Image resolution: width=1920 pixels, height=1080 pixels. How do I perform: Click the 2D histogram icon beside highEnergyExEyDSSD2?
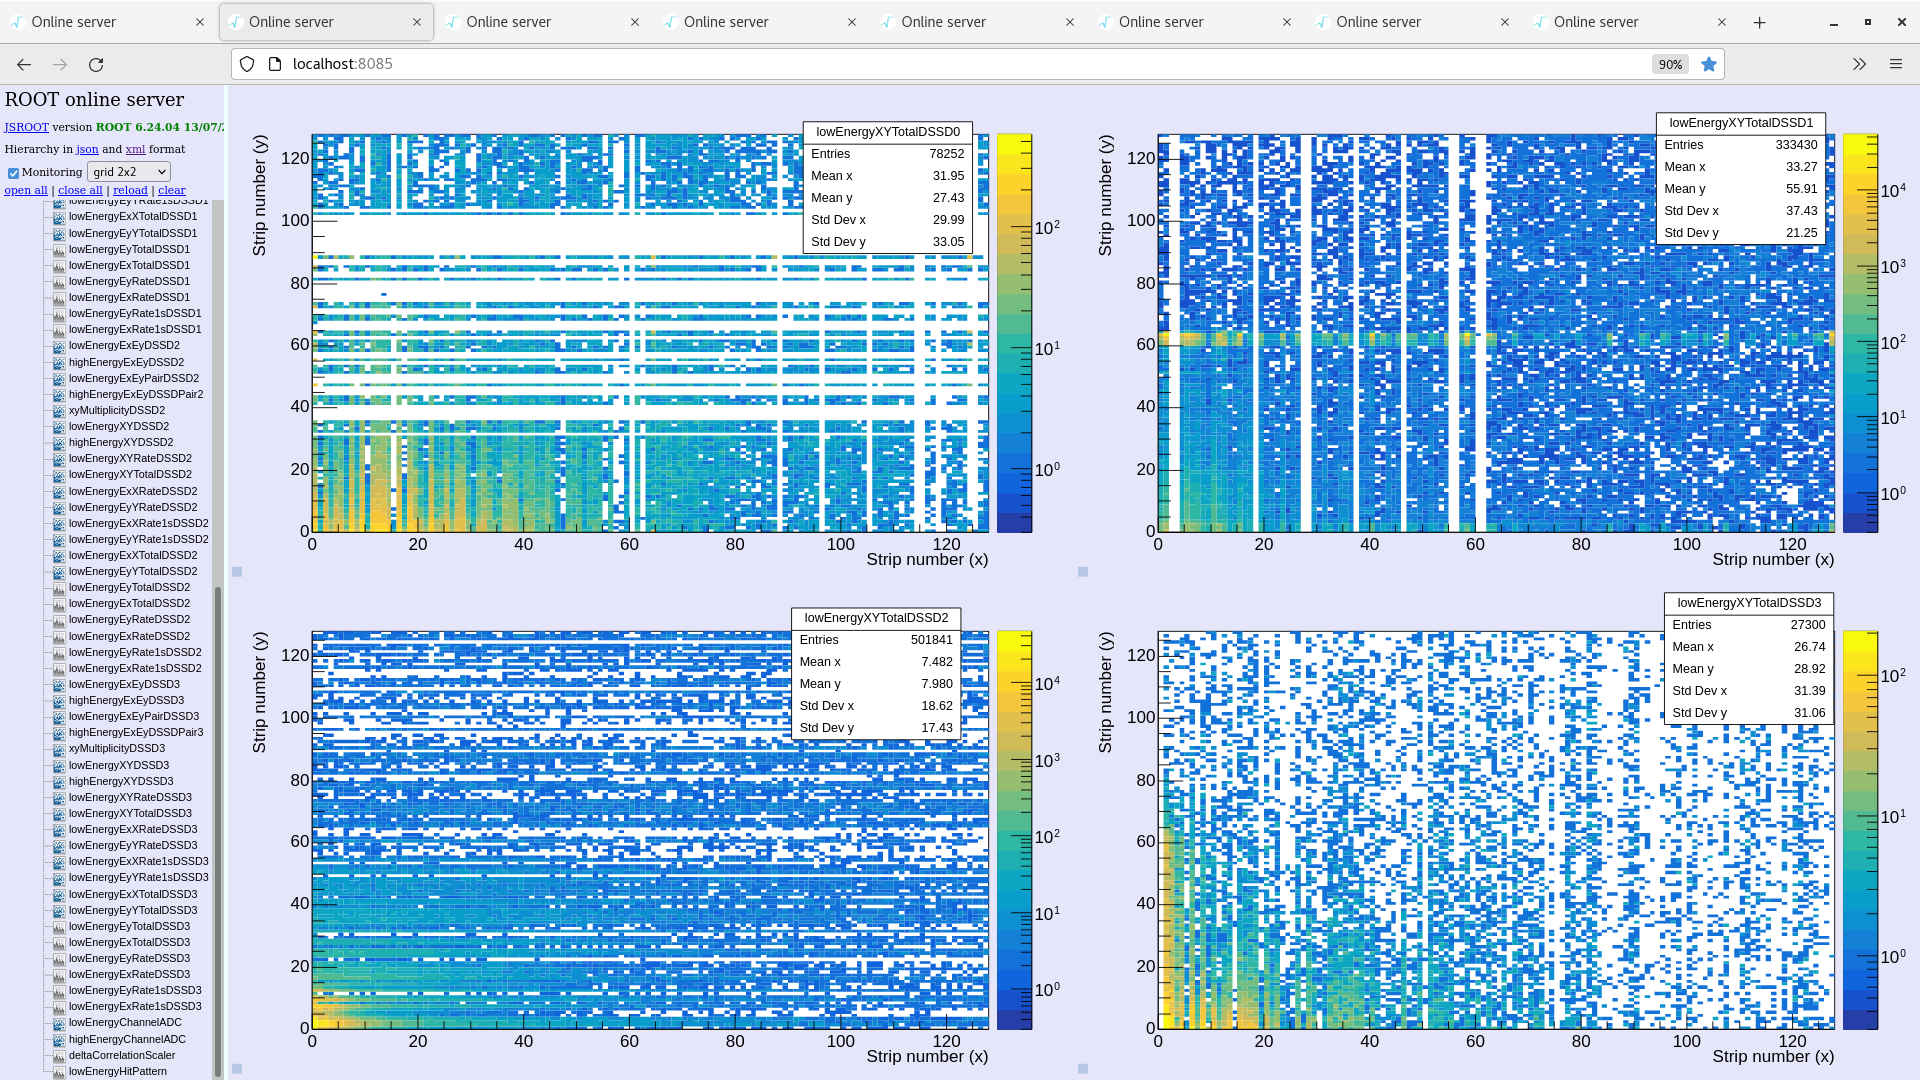coord(59,363)
